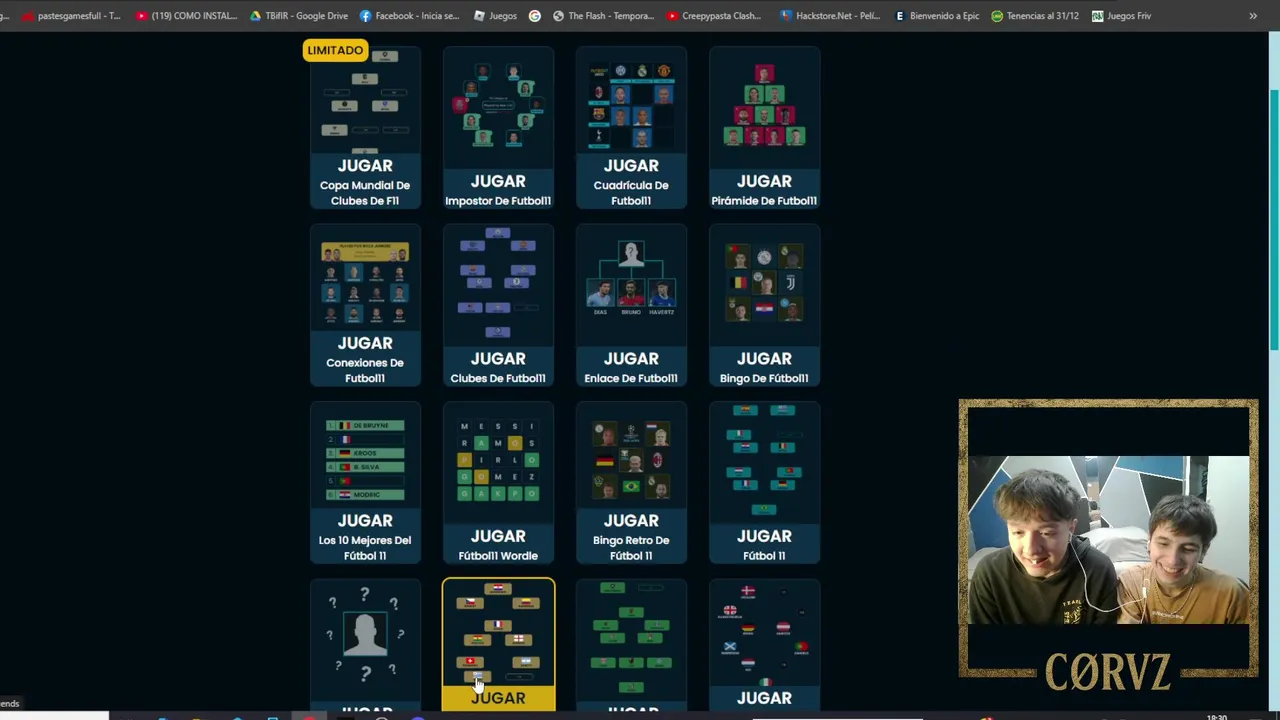Open the pastesgamesfull bookmark
The width and height of the screenshot is (1280, 720).
(x=72, y=16)
